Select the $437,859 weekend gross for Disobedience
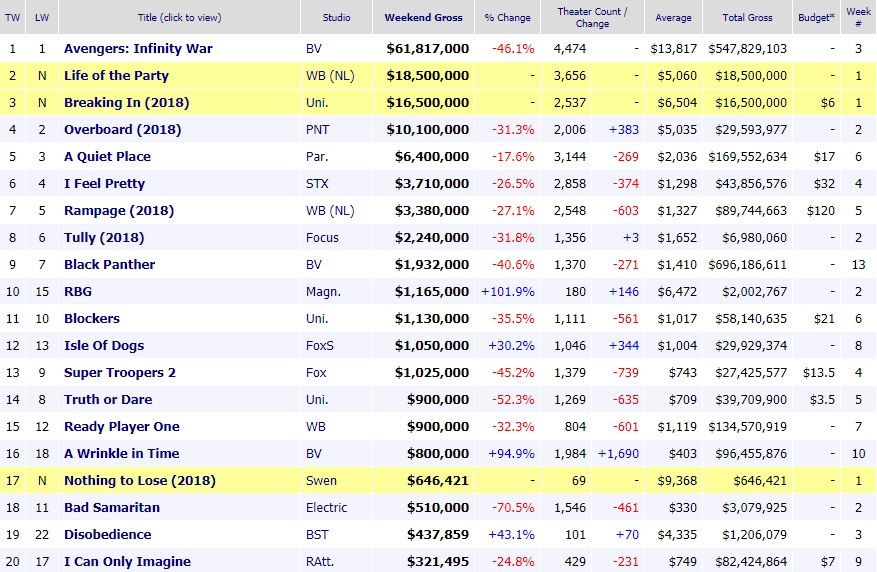 click(437, 535)
